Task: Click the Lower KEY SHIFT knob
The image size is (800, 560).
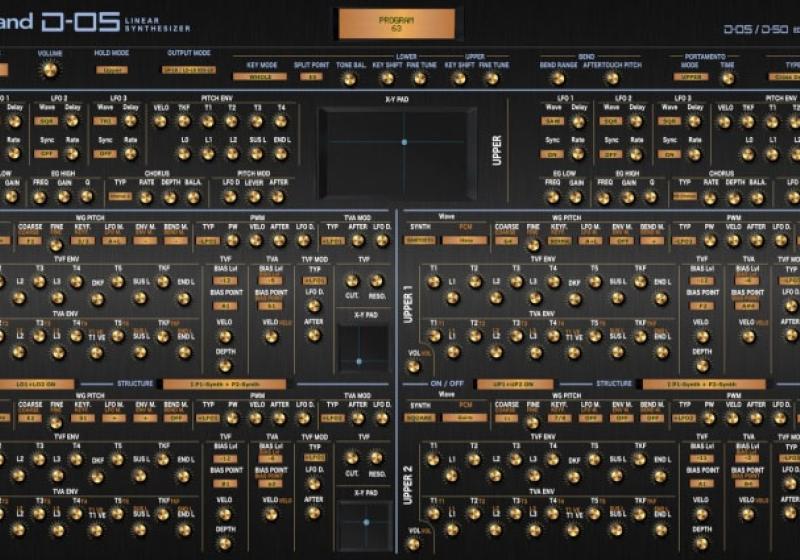Action: tap(388, 79)
